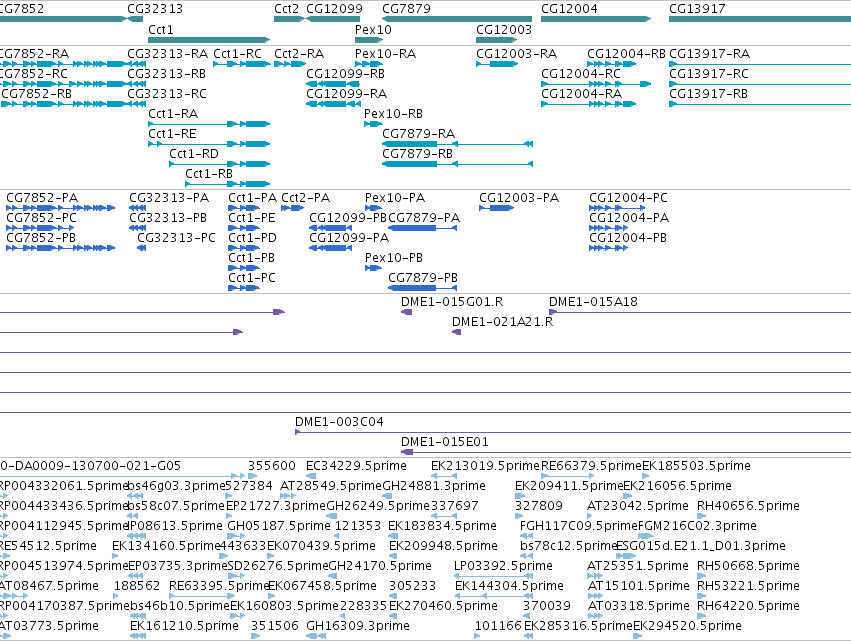The height and width of the screenshot is (641, 851).
Task: Select transcript CG7879-RB
Action: 458,164
